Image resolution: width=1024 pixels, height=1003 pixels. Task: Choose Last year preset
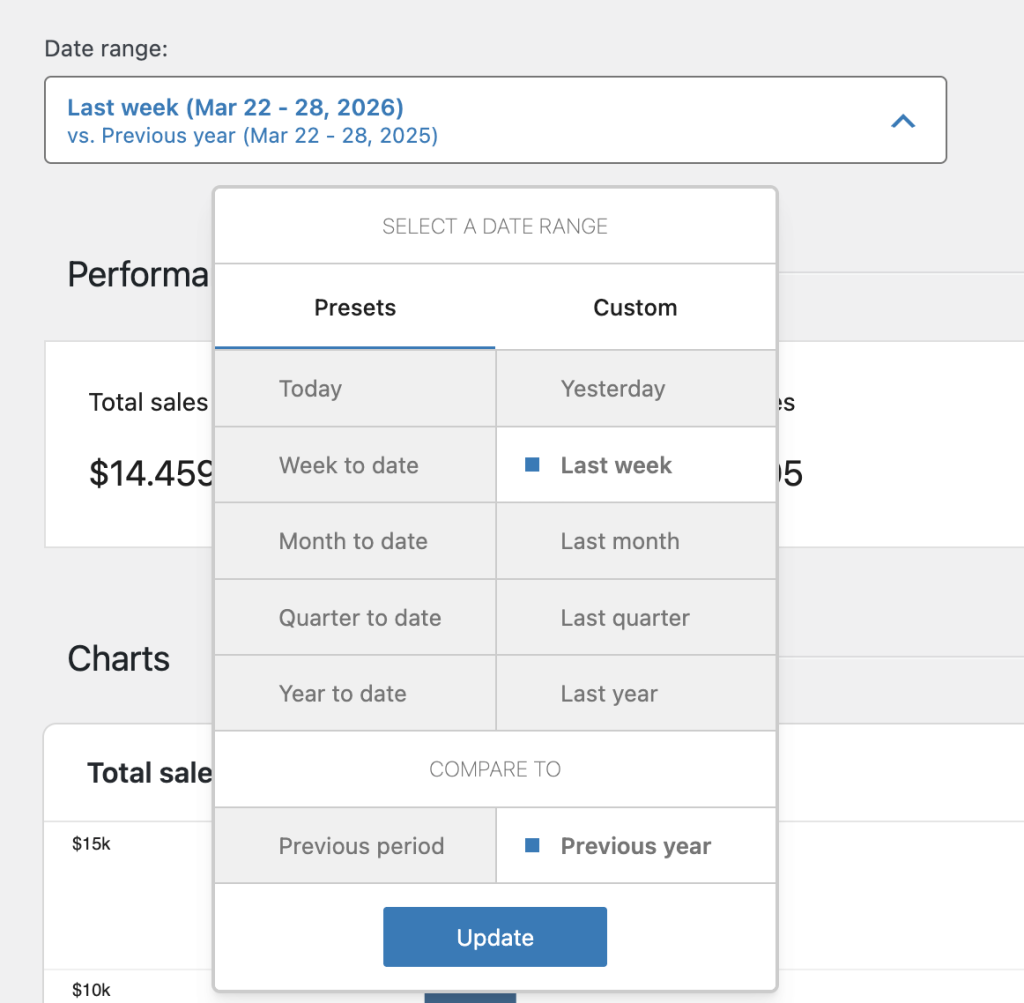coord(636,694)
